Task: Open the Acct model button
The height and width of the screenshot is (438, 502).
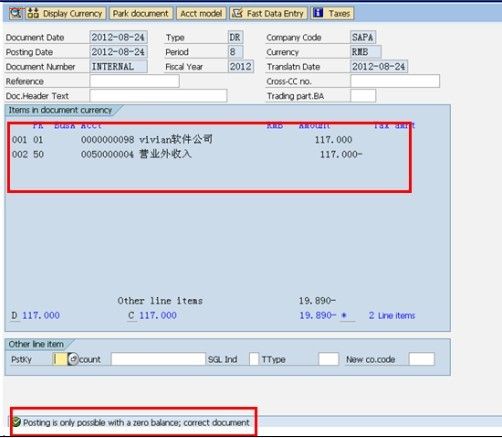Action: [x=201, y=14]
